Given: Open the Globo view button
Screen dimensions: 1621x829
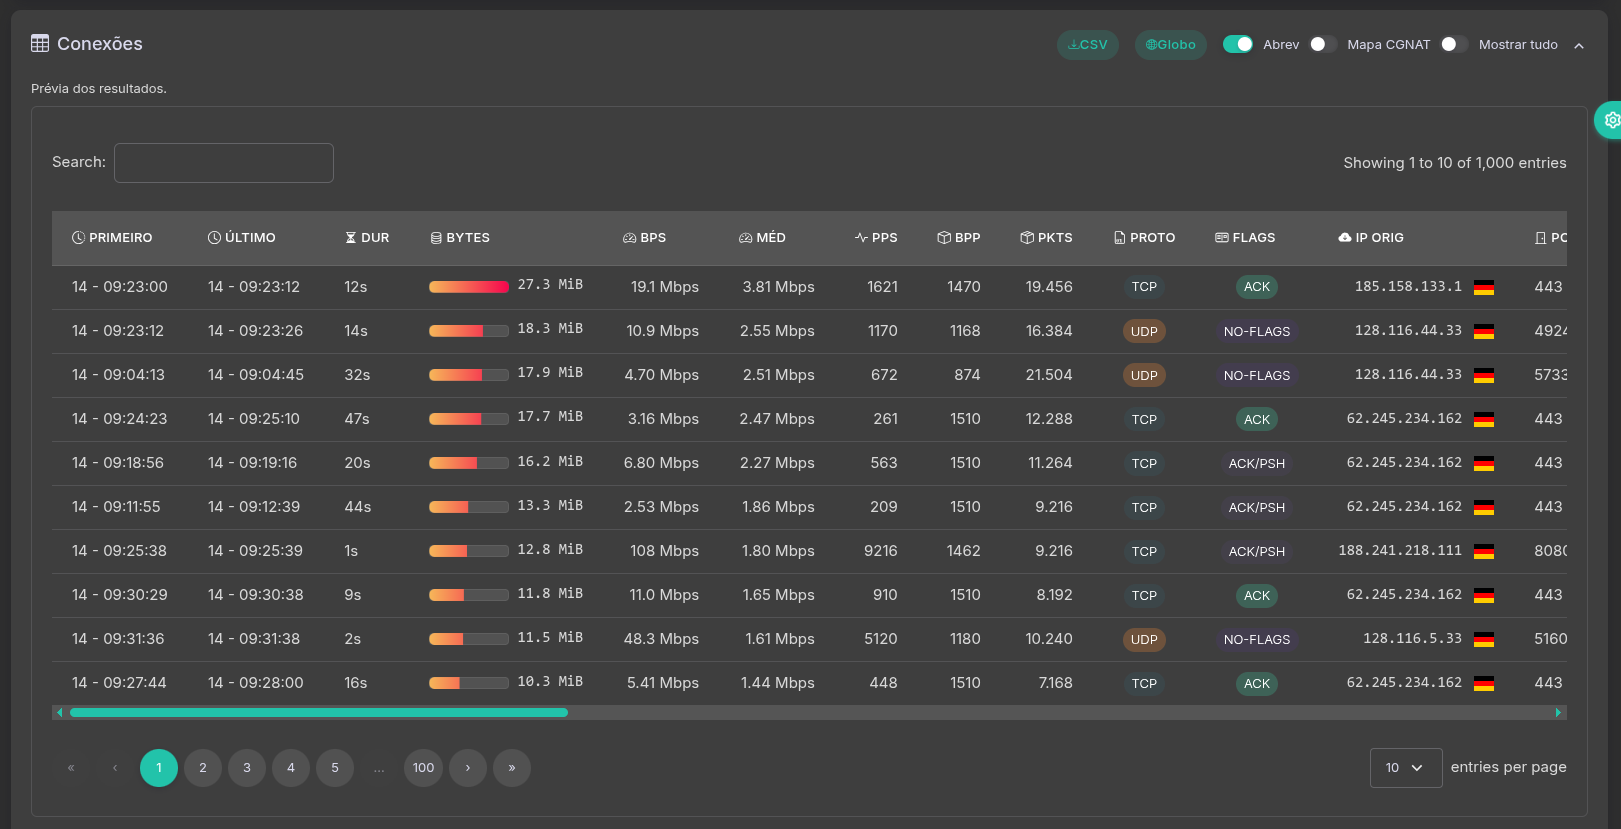Looking at the screenshot, I should (1171, 45).
